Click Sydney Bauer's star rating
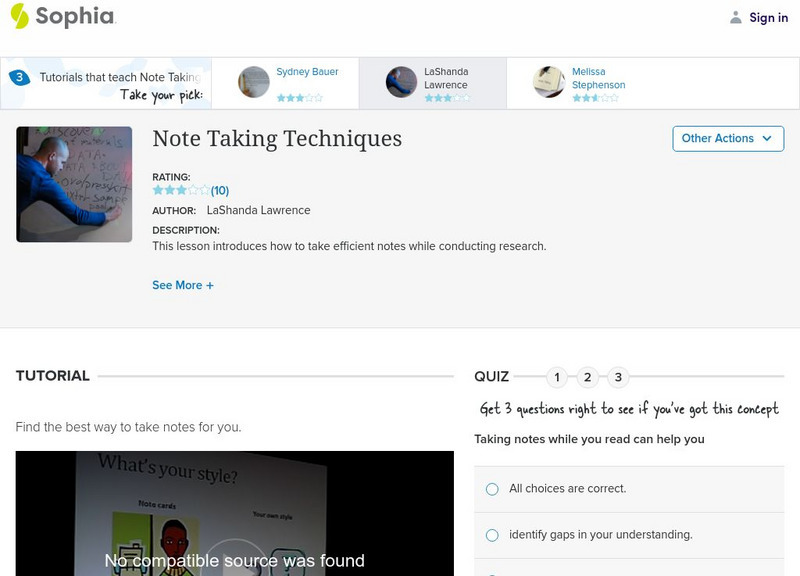This screenshot has width=800, height=576. (299, 97)
